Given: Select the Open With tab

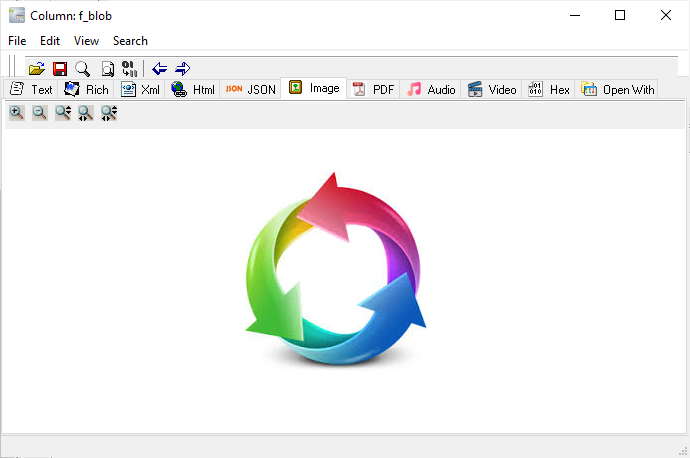Looking at the screenshot, I should [618, 89].
